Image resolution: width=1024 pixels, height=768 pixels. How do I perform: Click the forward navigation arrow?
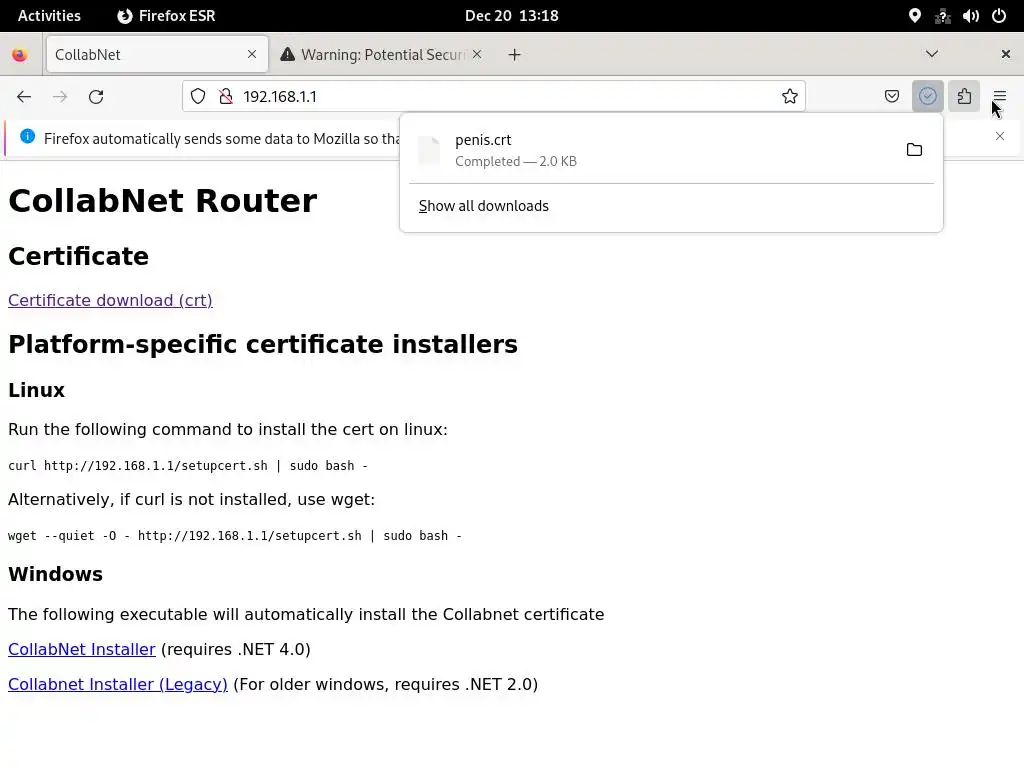[60, 97]
